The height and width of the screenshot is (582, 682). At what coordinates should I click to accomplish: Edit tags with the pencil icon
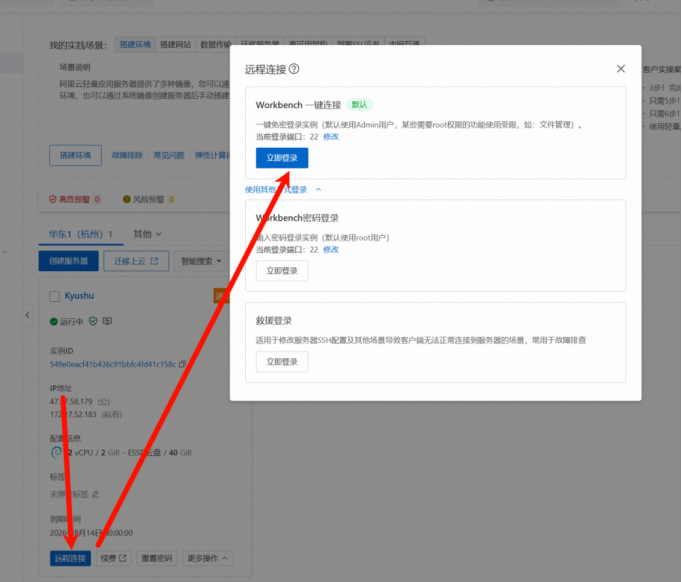click(x=95, y=494)
